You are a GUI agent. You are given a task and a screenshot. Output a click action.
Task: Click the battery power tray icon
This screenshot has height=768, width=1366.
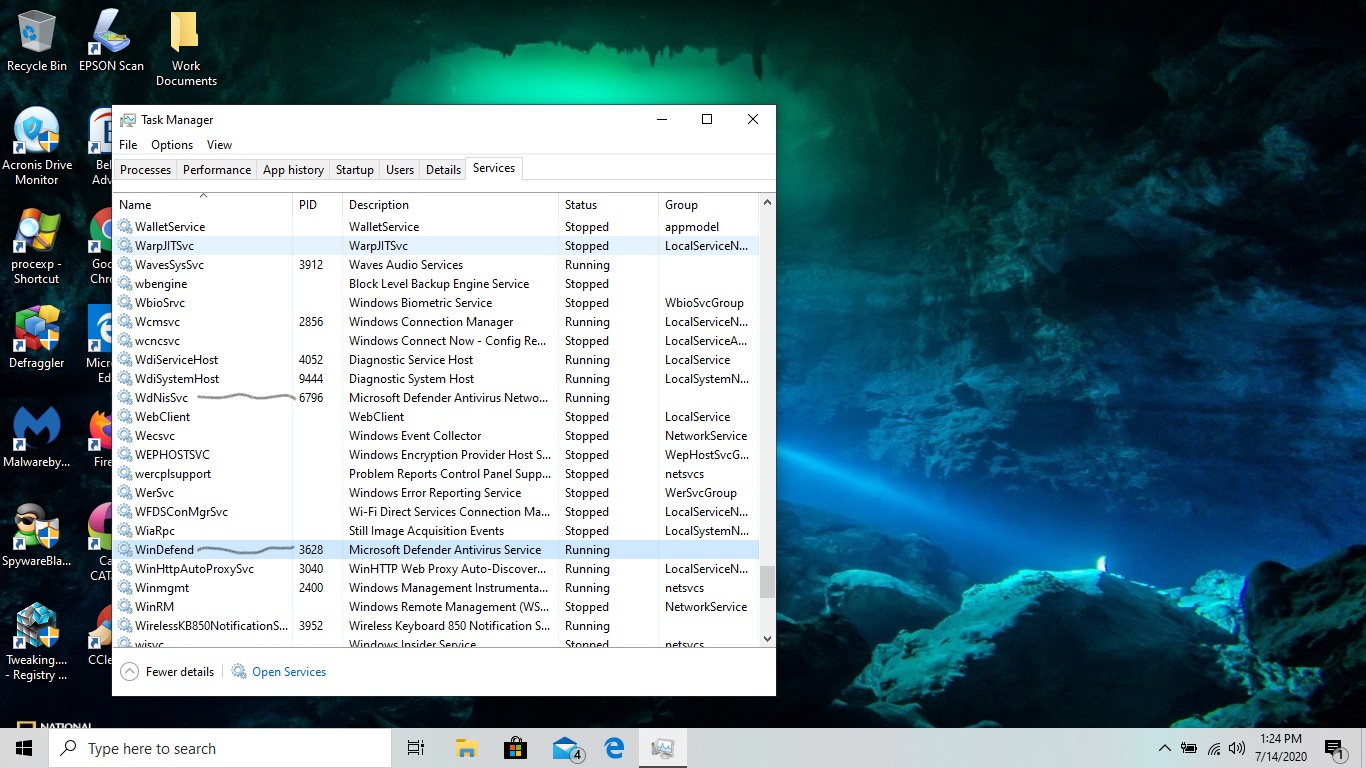pyautogui.click(x=1189, y=748)
